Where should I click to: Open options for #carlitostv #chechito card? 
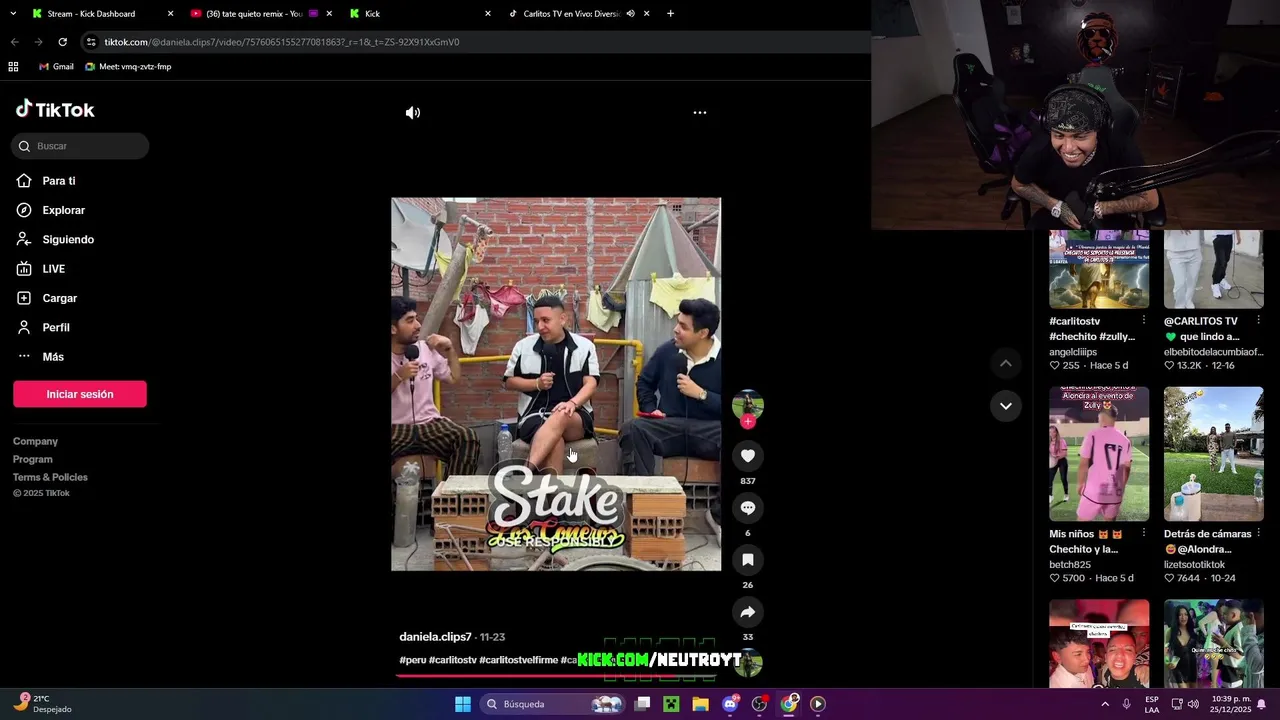(1144, 321)
